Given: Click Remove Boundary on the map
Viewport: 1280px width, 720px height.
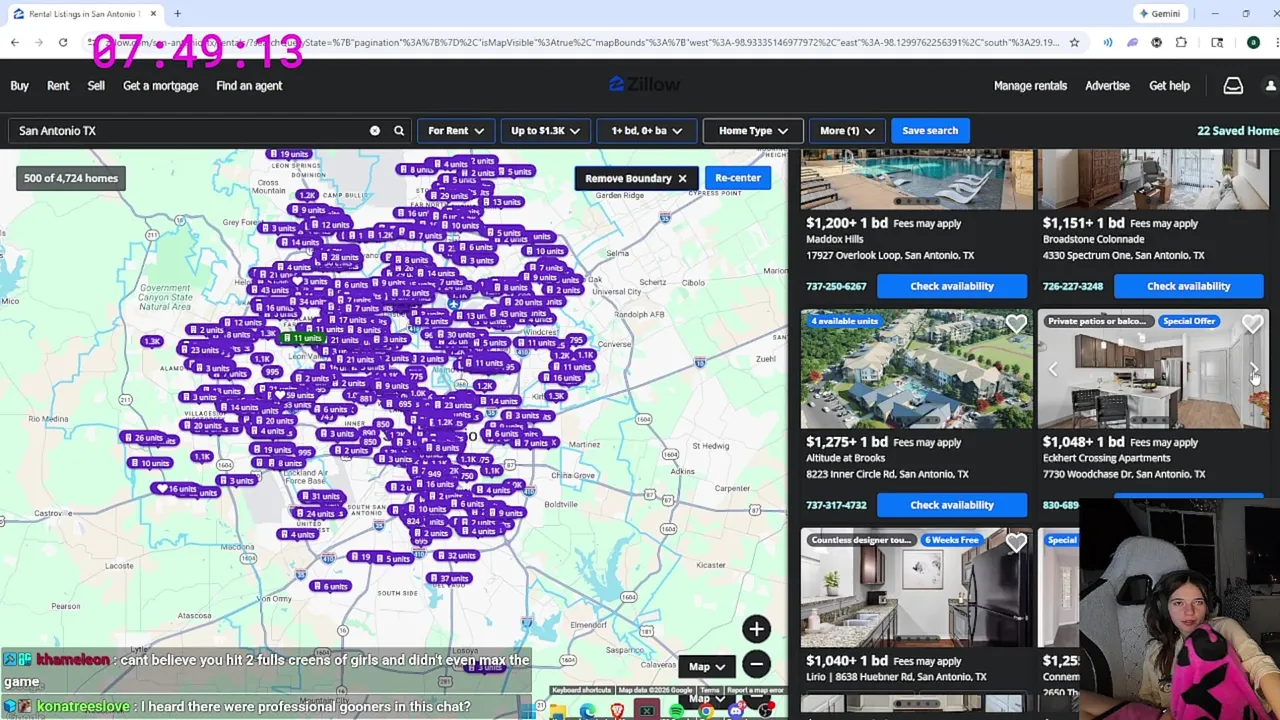Looking at the screenshot, I should 635,178.
